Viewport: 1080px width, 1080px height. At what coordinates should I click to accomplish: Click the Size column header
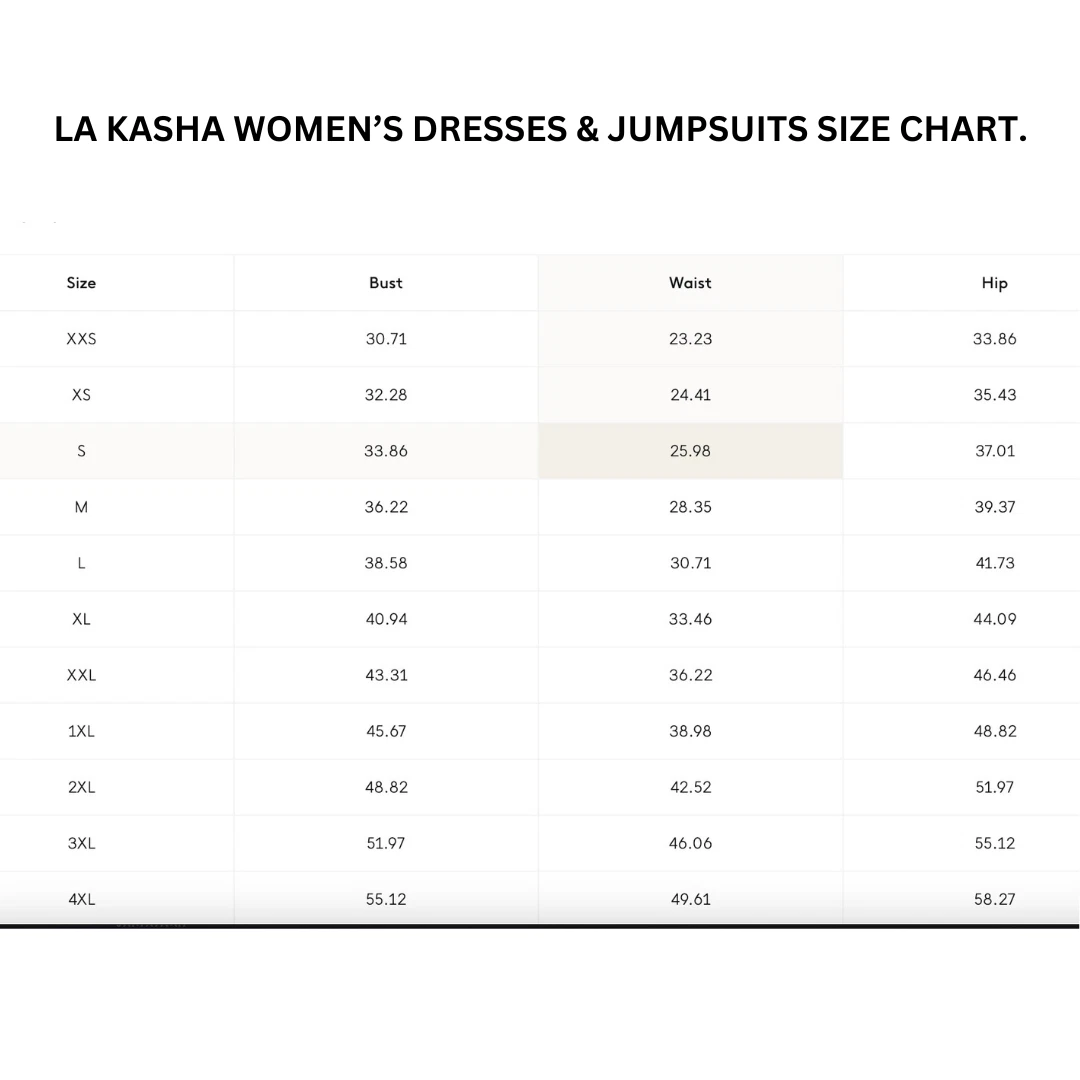click(x=81, y=283)
